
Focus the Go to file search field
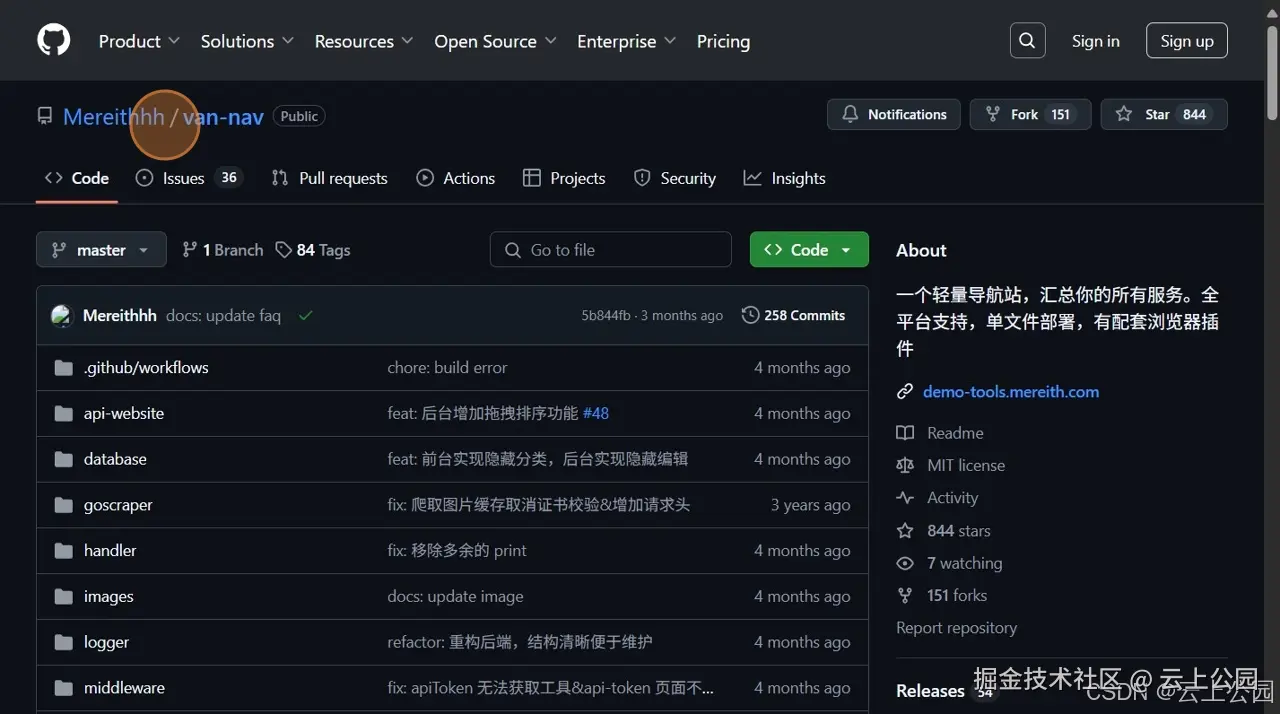tap(611, 250)
